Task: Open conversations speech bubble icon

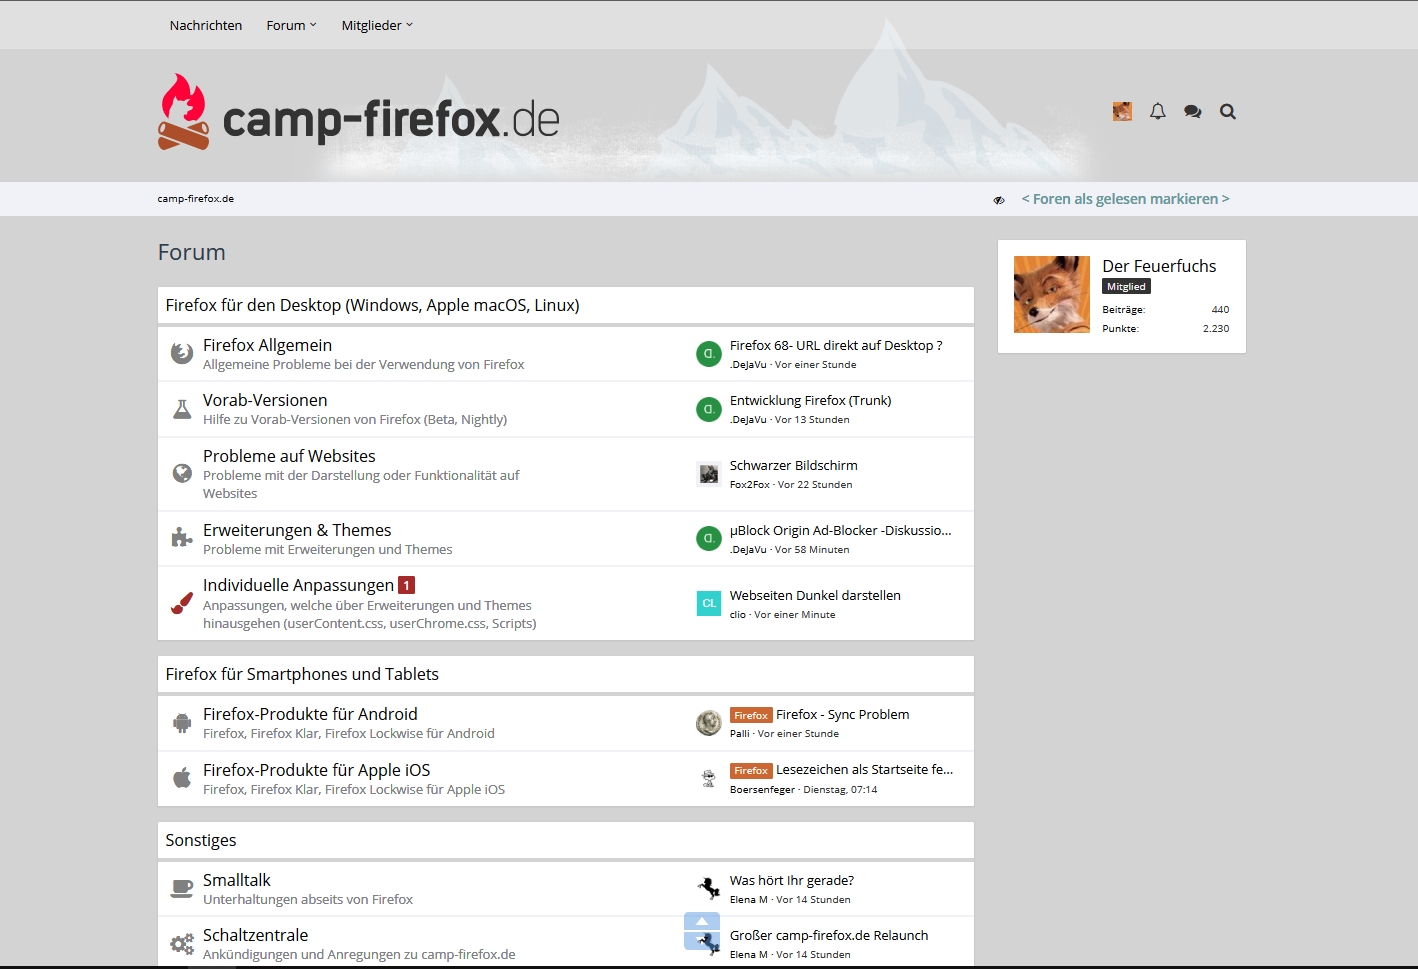Action: pos(1192,112)
